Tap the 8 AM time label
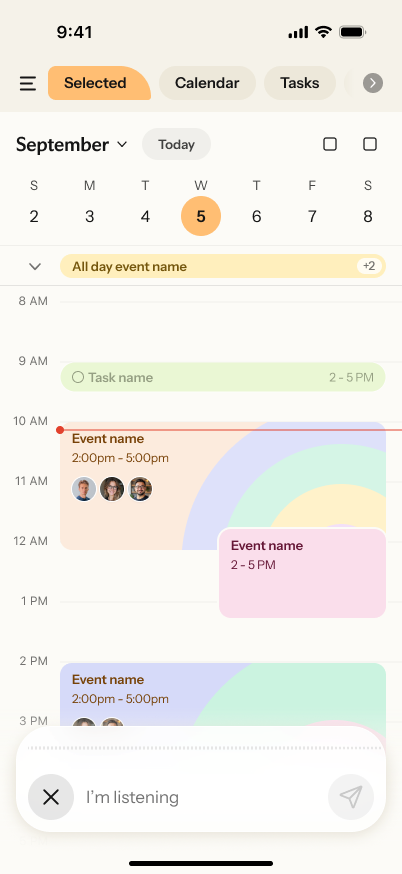402x874 pixels. pos(33,301)
